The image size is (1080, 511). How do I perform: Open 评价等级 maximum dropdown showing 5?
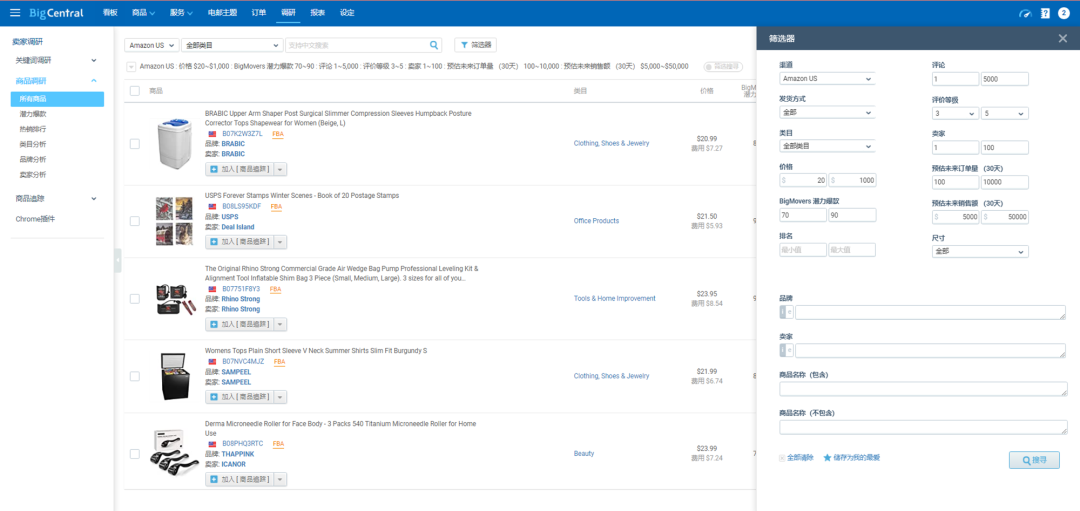(1005, 113)
